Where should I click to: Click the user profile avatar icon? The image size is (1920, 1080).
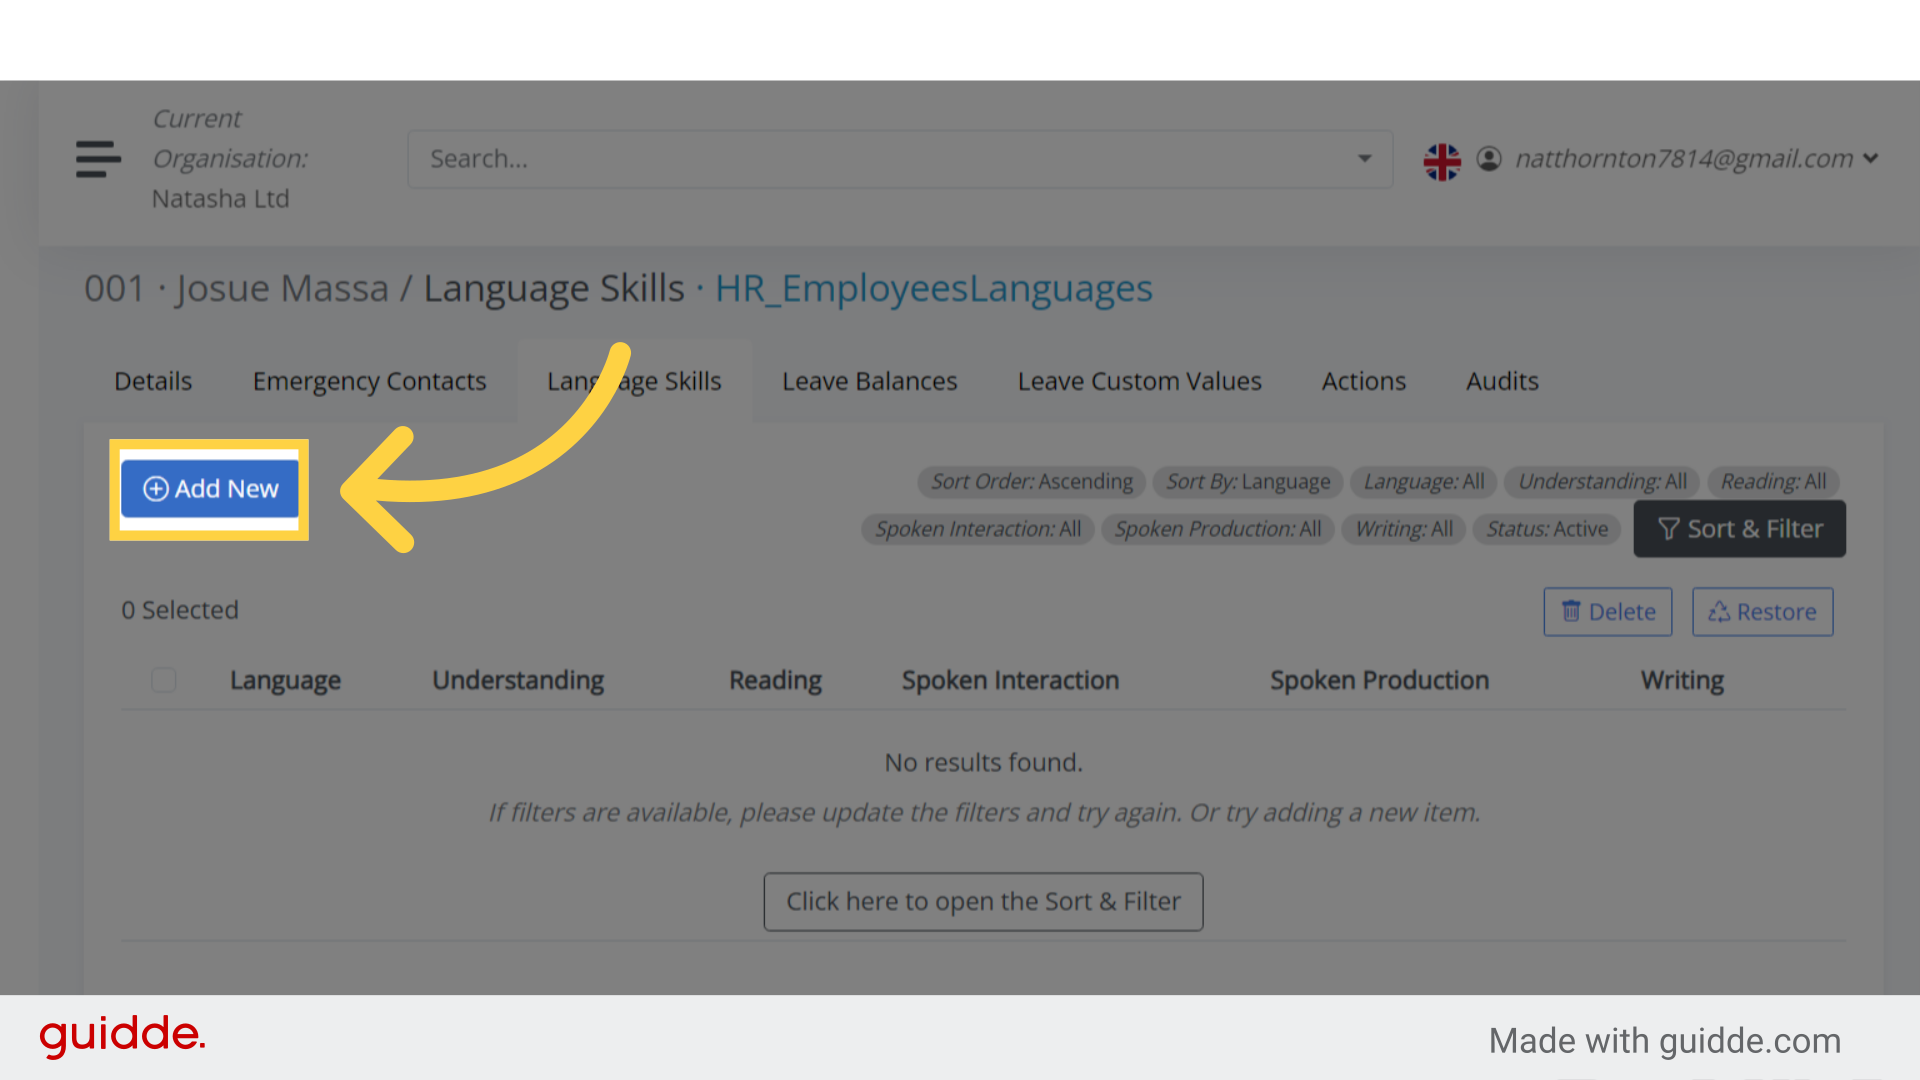pos(1489,159)
